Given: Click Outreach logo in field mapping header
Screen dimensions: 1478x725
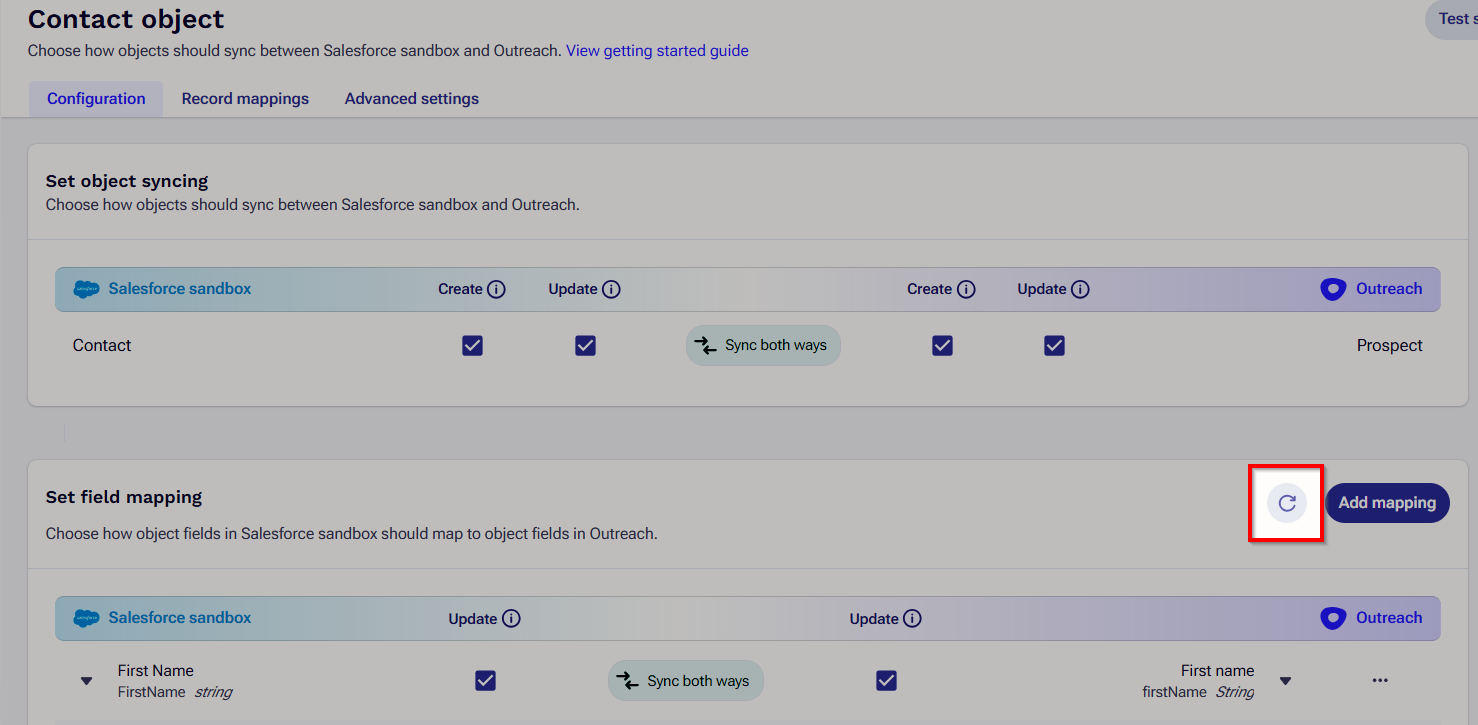Looking at the screenshot, I should 1333,618.
